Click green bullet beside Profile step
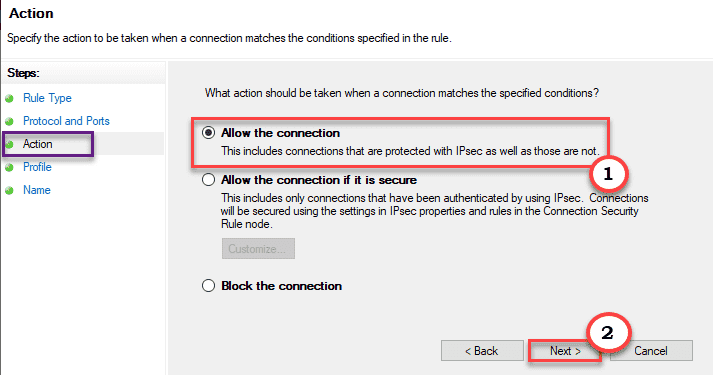The height and width of the screenshot is (375, 713). coord(9,168)
